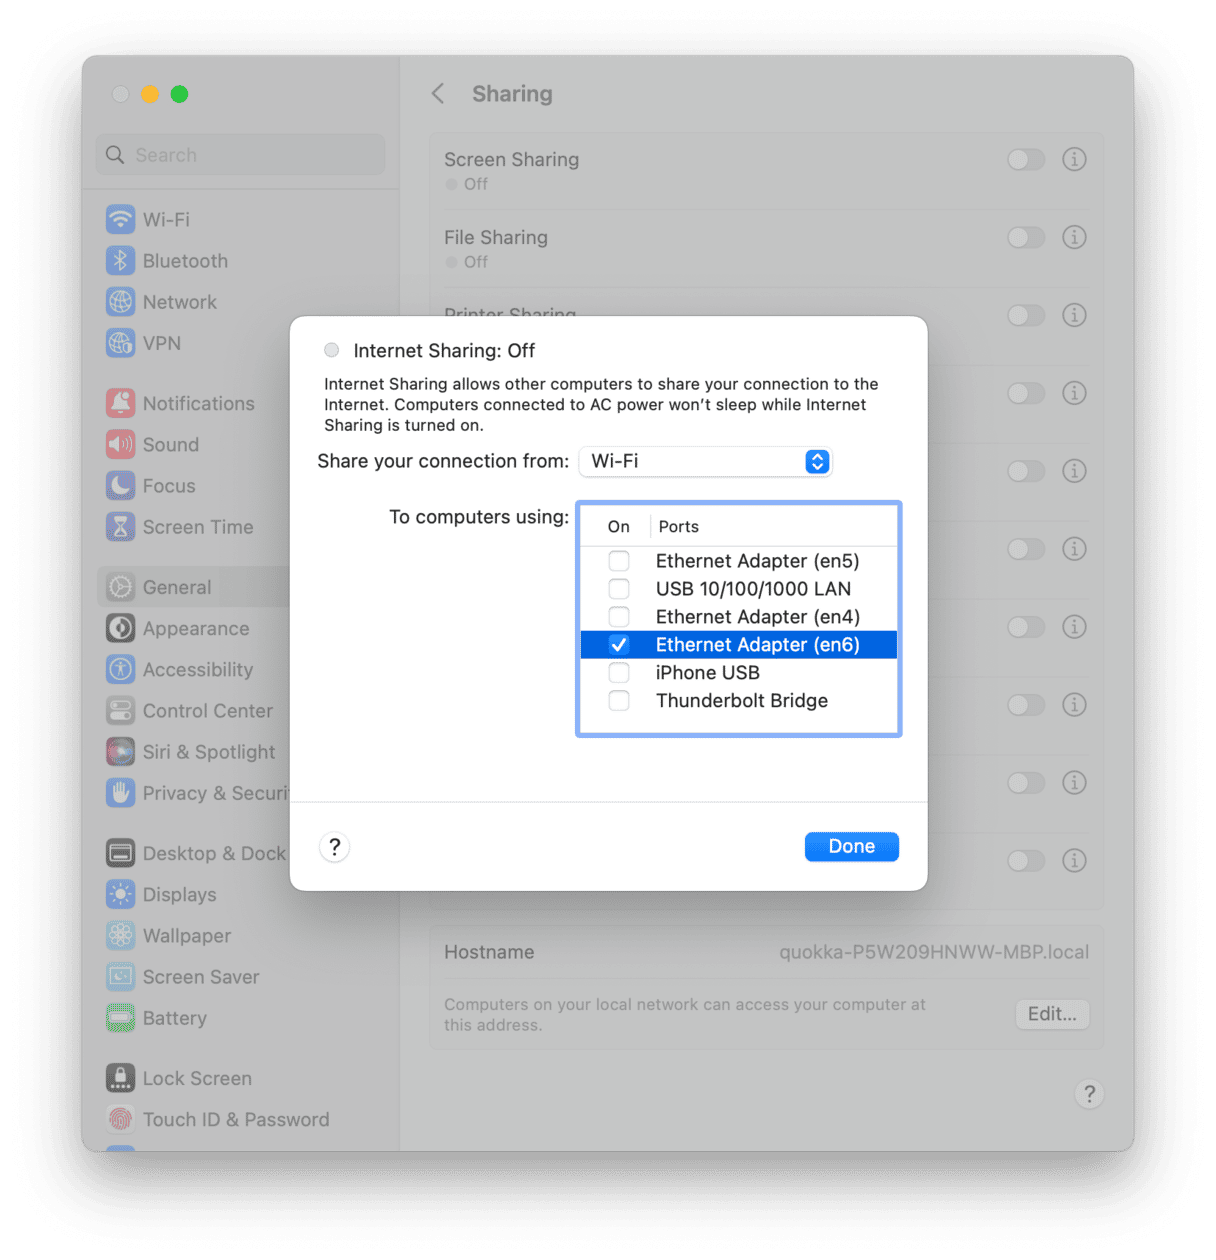Open the Privacy & Security hand icon
The width and height of the screenshot is (1216, 1260).
click(x=120, y=792)
